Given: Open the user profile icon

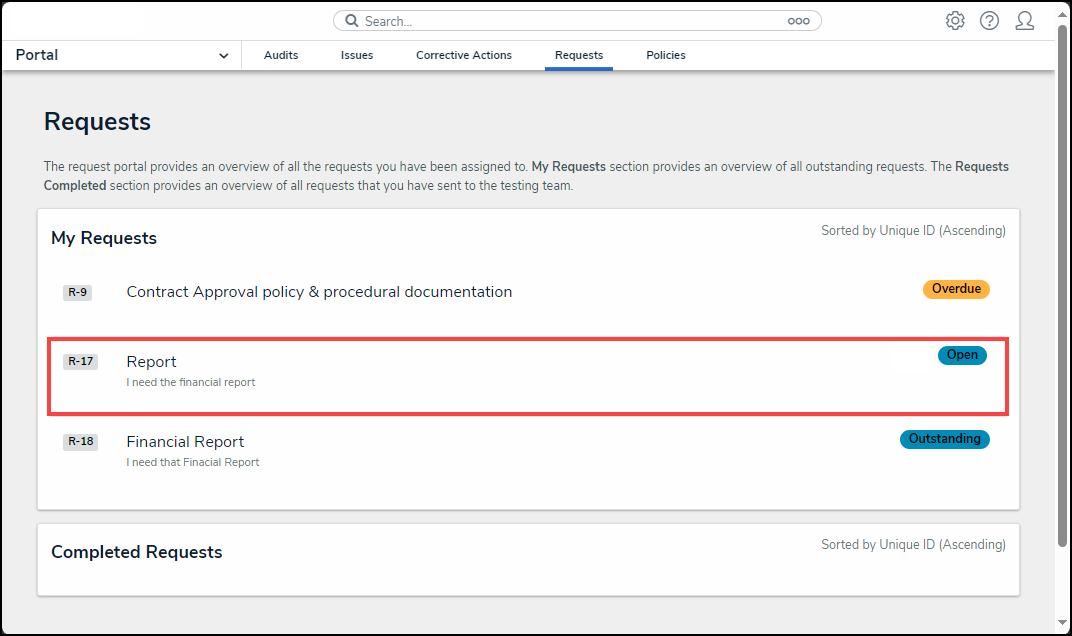Looking at the screenshot, I should [x=1024, y=21].
